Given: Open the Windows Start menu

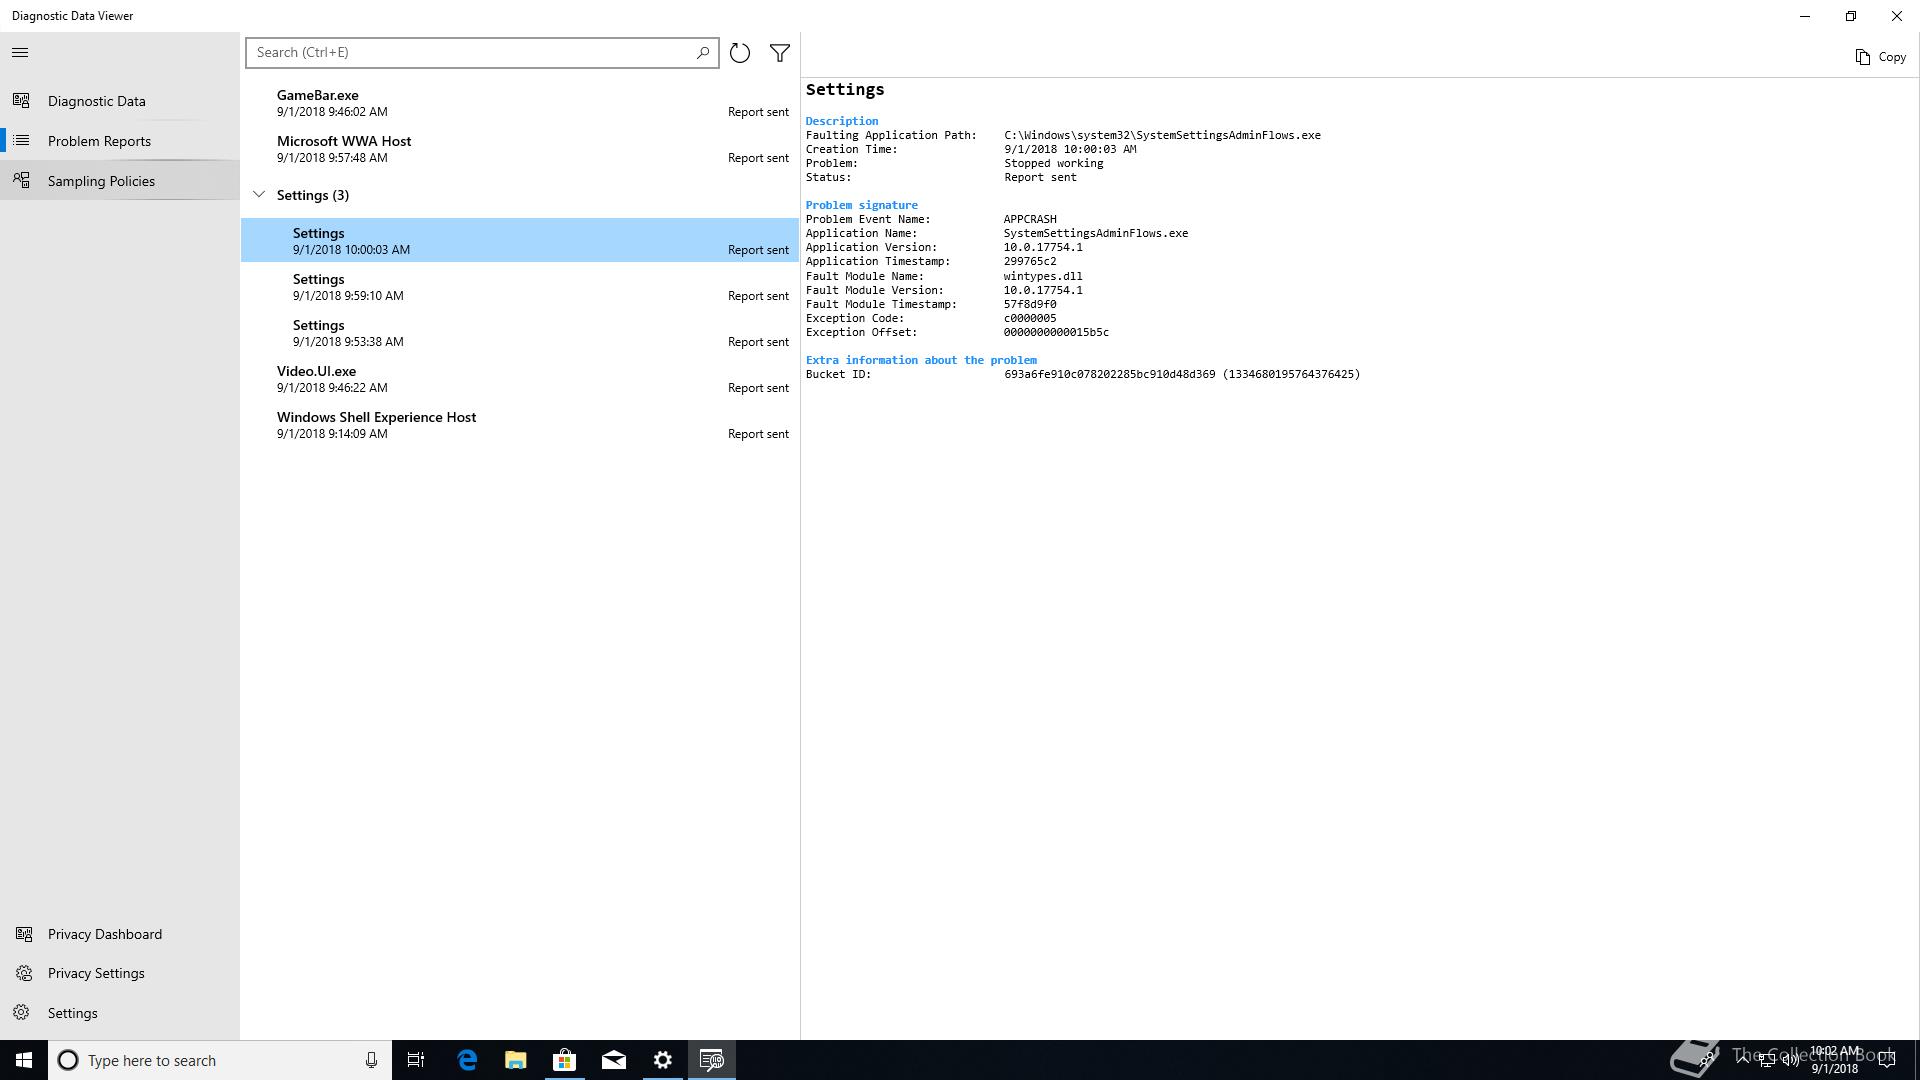Looking at the screenshot, I should tap(24, 1060).
